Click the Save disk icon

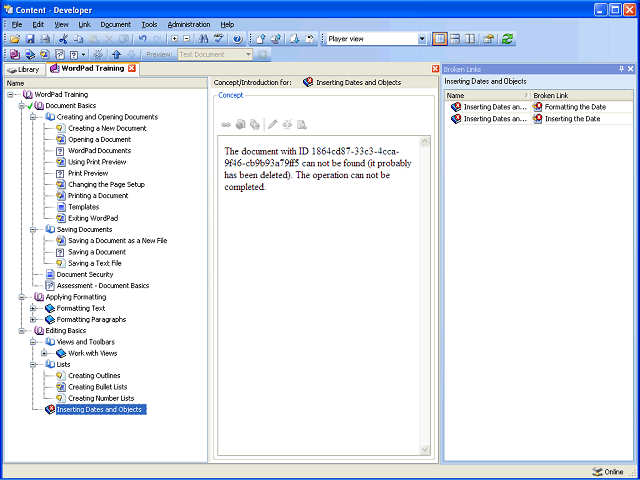pos(30,39)
